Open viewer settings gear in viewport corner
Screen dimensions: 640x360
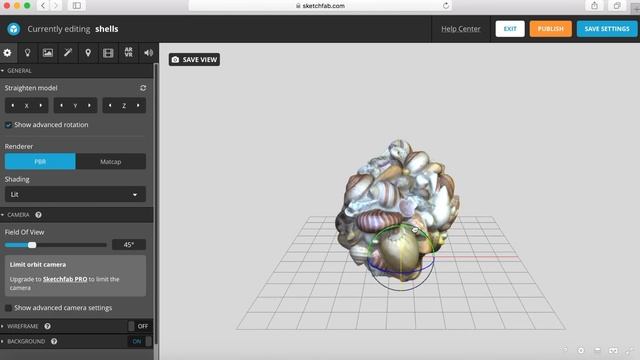coord(581,350)
